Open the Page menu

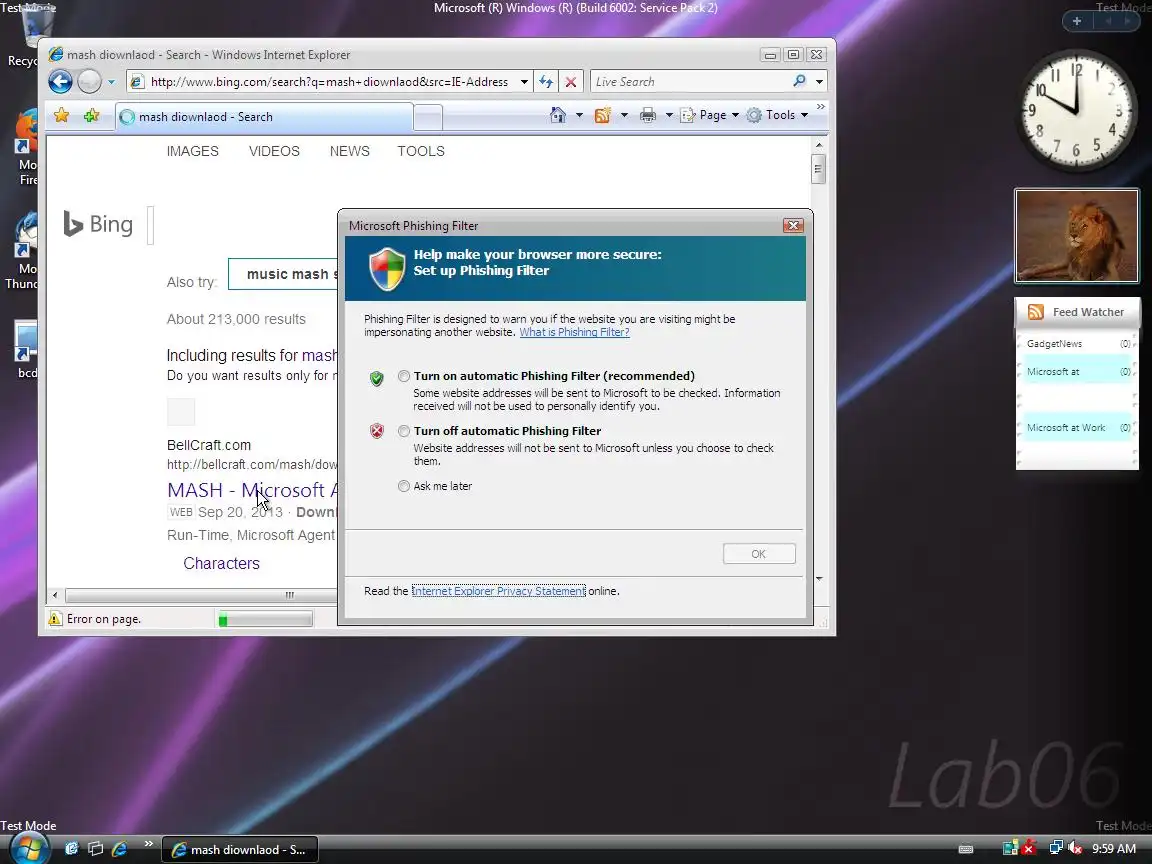[x=709, y=115]
